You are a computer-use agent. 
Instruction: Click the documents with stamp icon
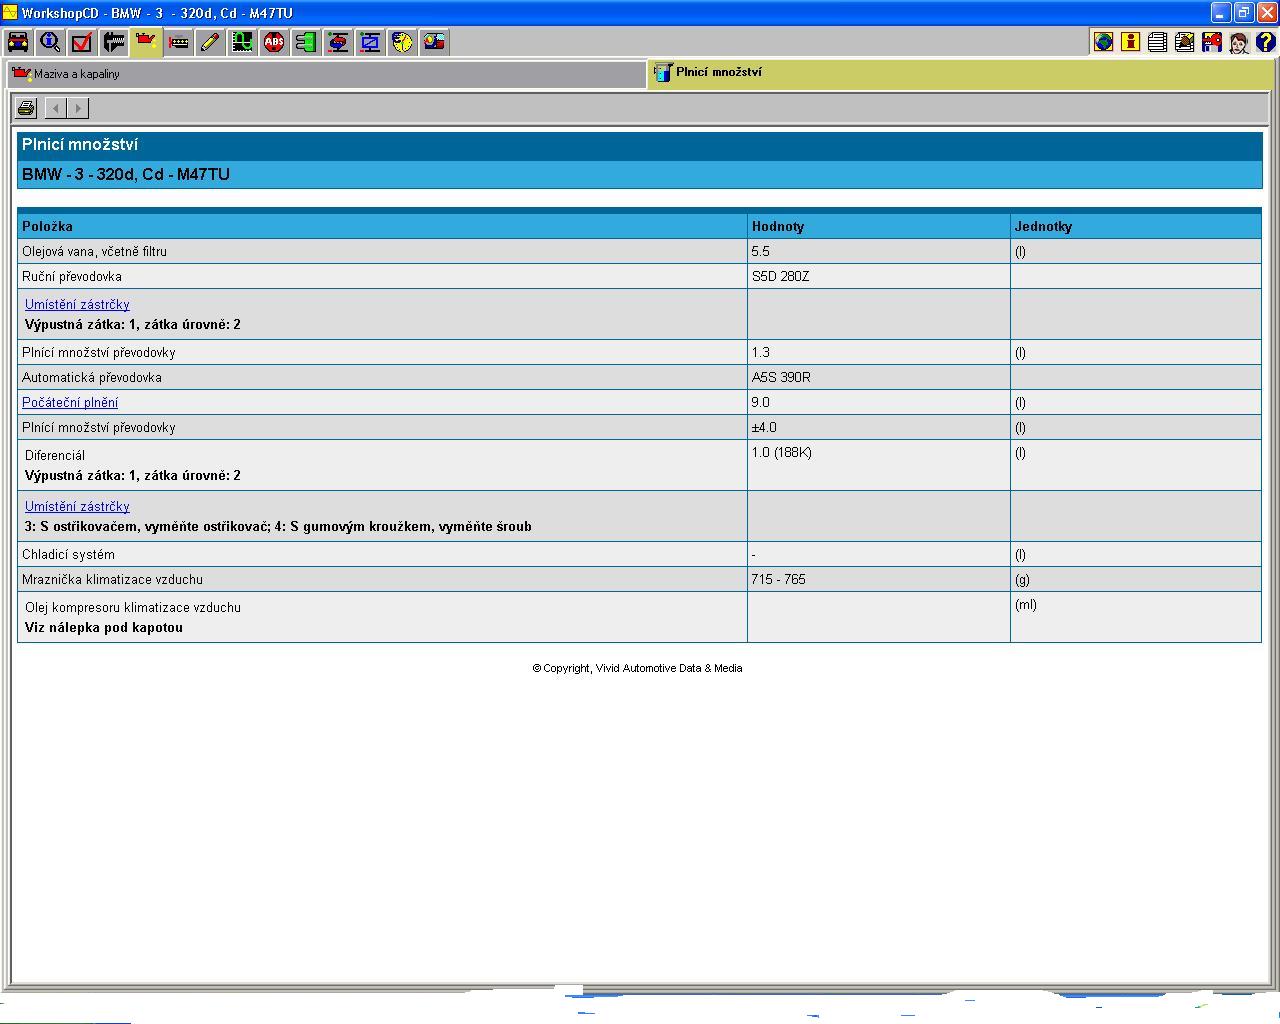coord(1184,42)
